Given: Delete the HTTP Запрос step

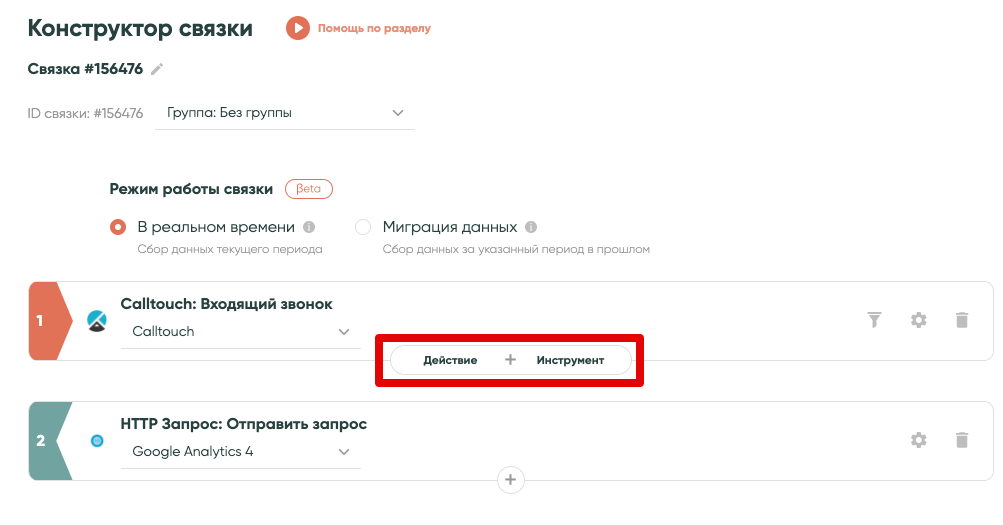Looking at the screenshot, I should tap(962, 440).
